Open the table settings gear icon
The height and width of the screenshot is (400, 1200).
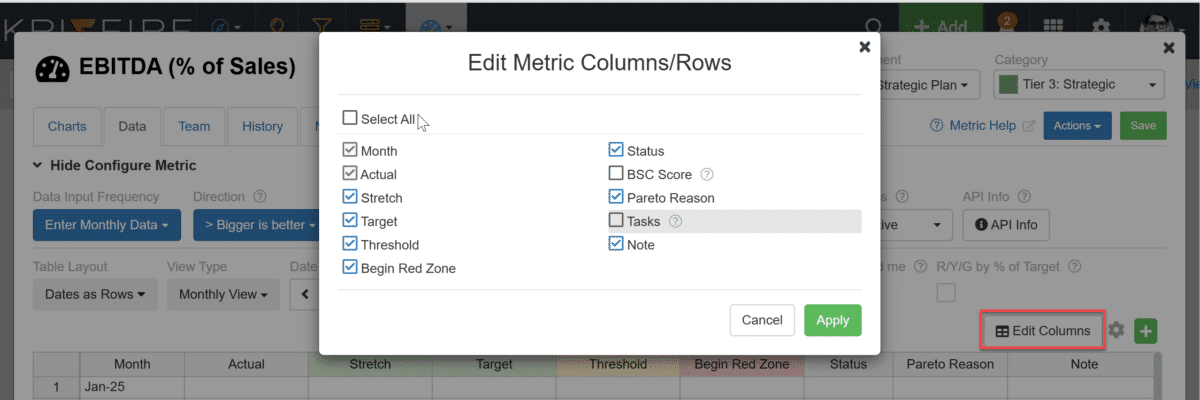[1117, 331]
